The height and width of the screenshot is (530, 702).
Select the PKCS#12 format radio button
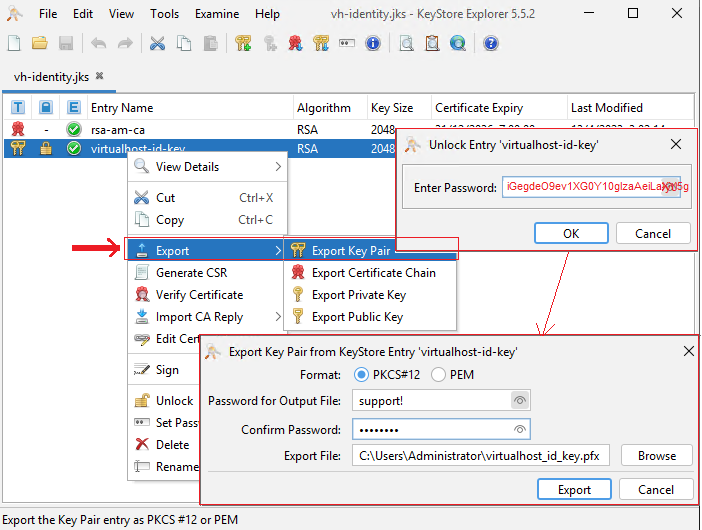click(x=363, y=375)
